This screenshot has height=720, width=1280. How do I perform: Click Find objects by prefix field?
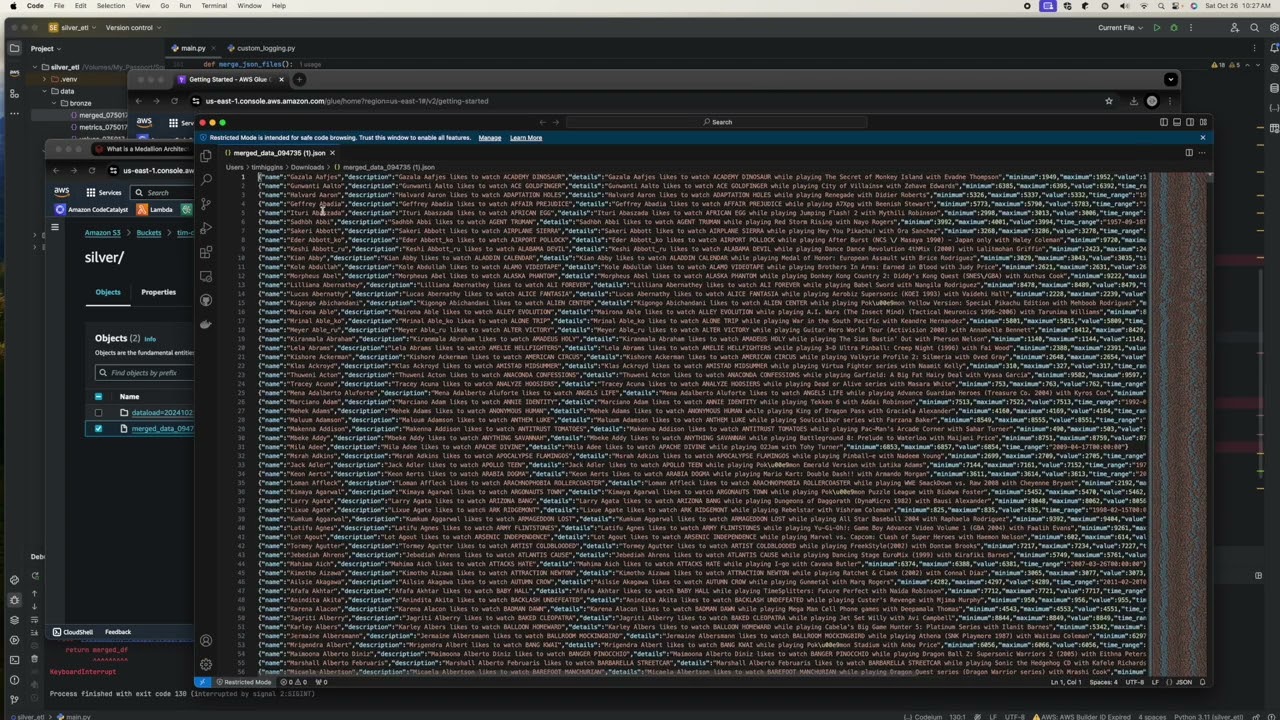145,372
